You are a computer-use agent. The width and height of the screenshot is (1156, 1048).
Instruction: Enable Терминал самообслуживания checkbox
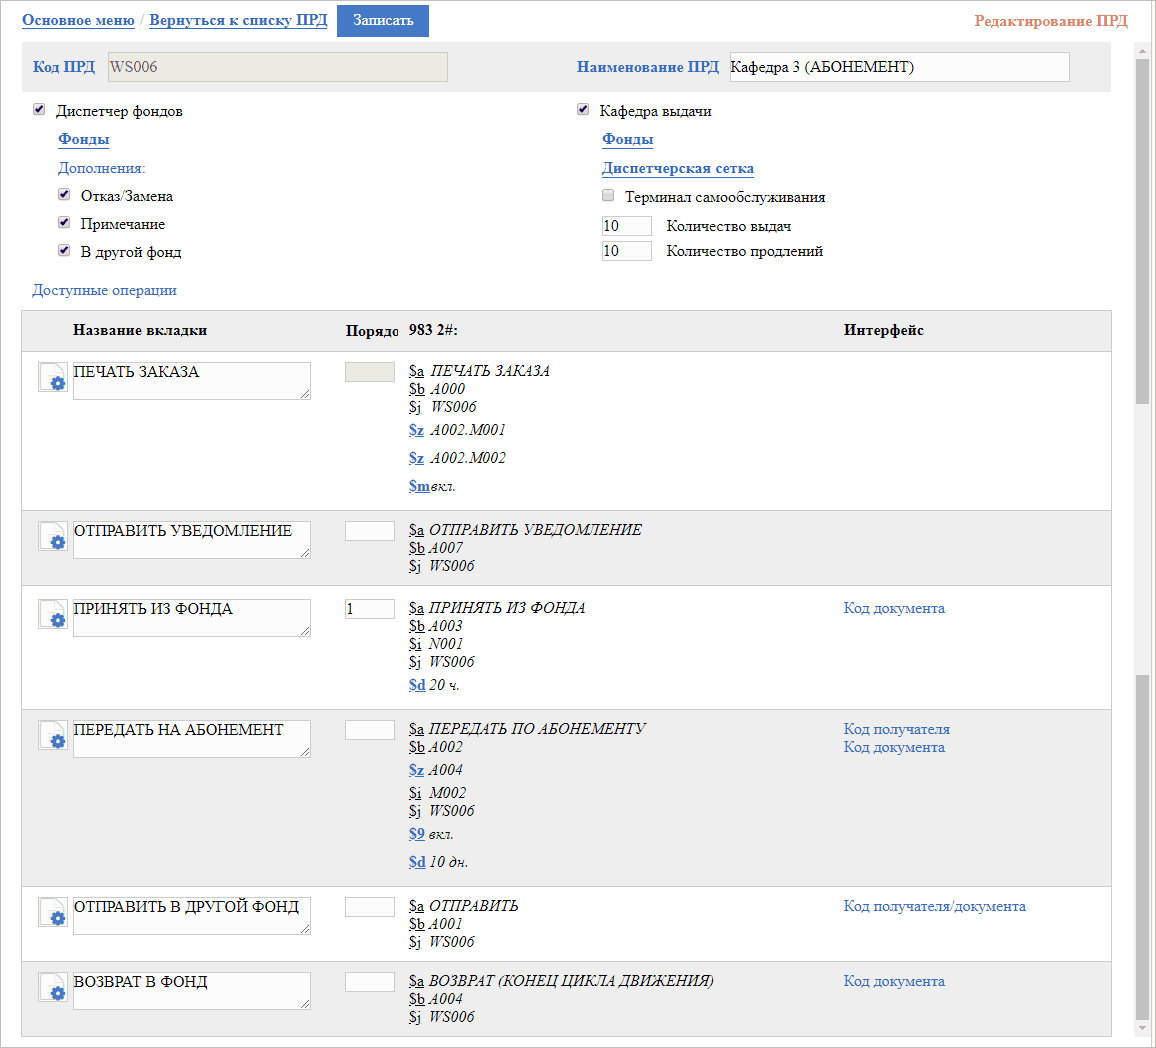pos(608,196)
